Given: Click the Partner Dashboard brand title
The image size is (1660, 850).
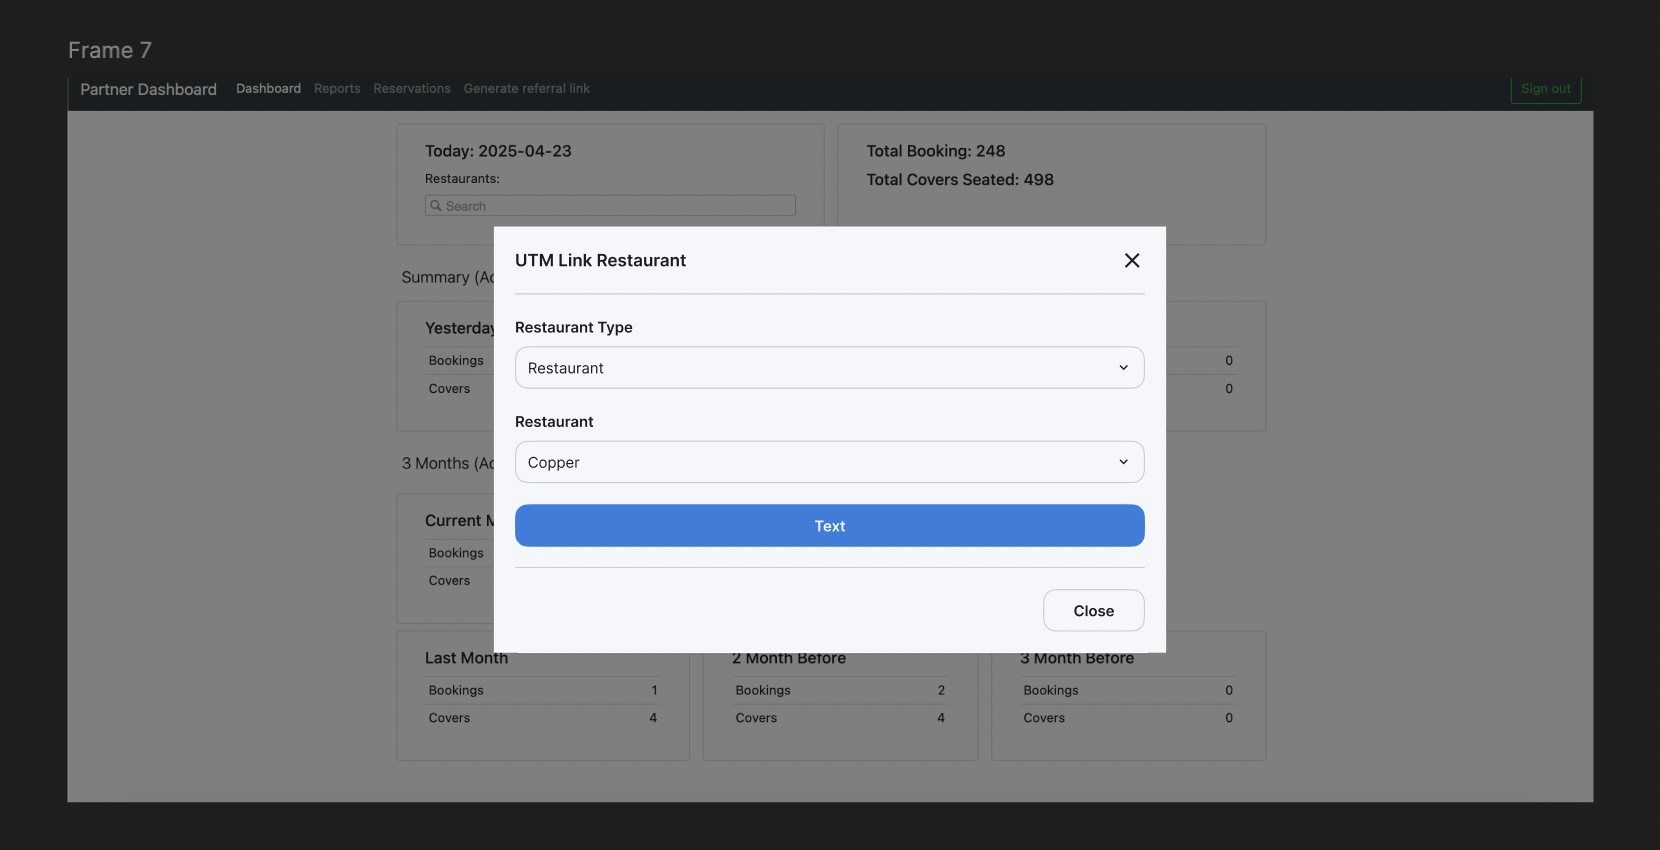Looking at the screenshot, I should (148, 89).
